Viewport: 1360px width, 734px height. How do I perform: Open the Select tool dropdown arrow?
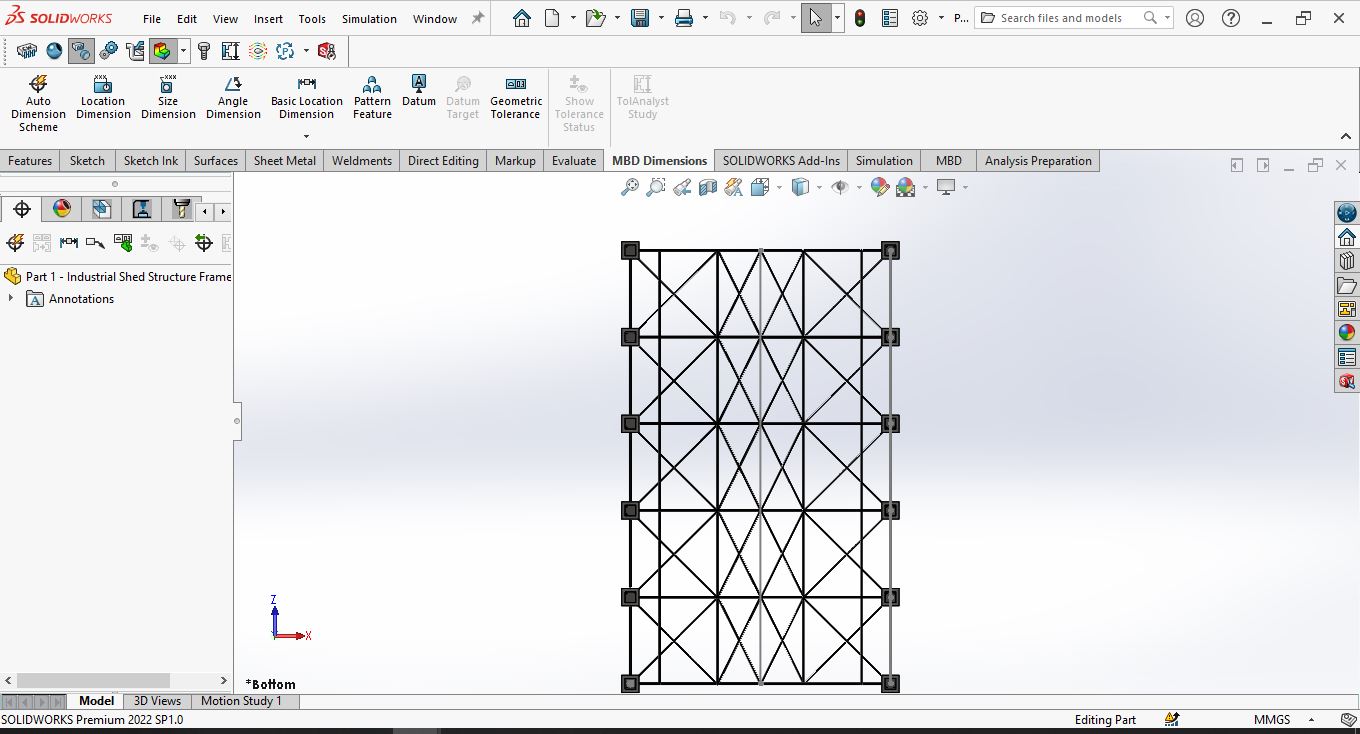837,18
